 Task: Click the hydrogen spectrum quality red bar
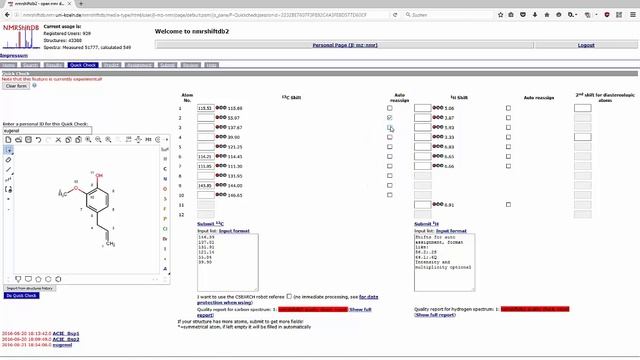(535, 309)
